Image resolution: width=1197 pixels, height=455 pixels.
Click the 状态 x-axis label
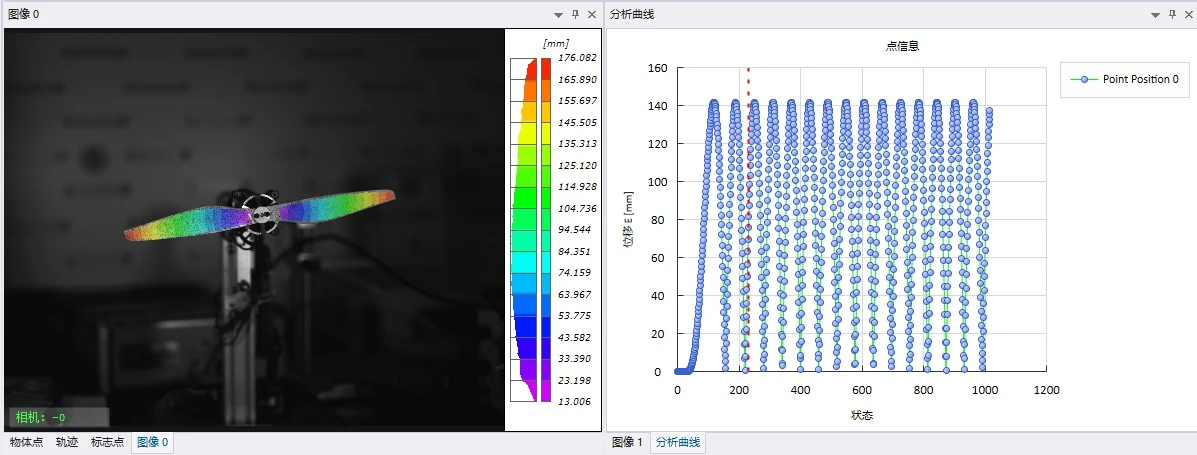click(x=861, y=415)
